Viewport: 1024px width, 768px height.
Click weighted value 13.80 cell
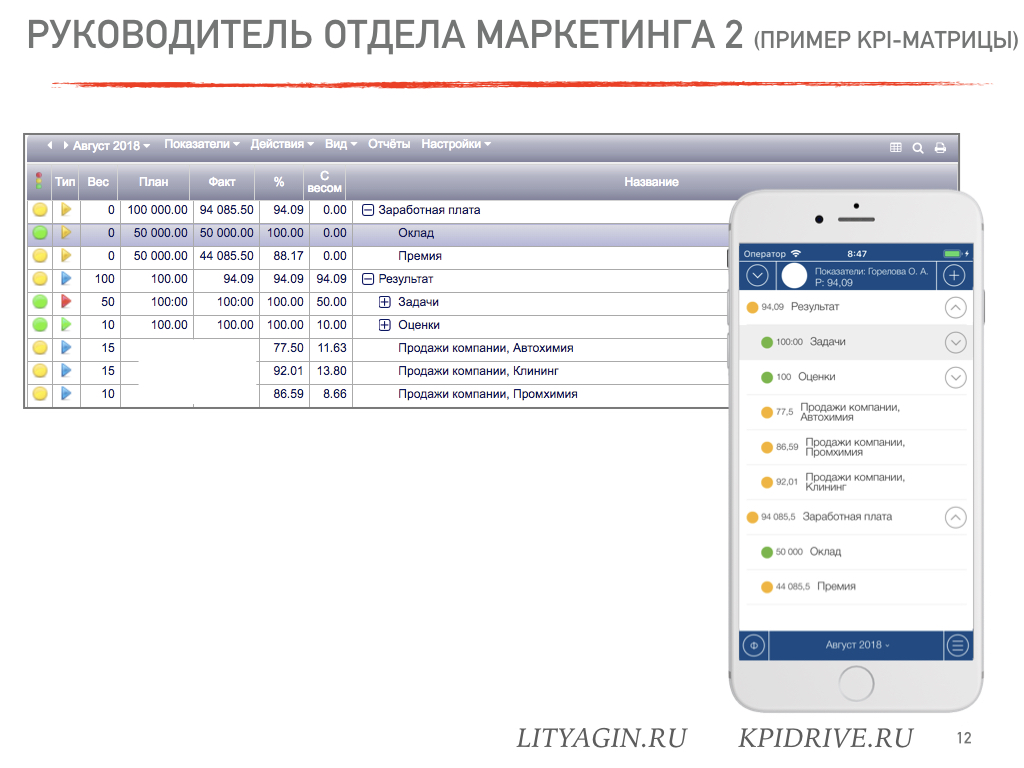coord(332,371)
